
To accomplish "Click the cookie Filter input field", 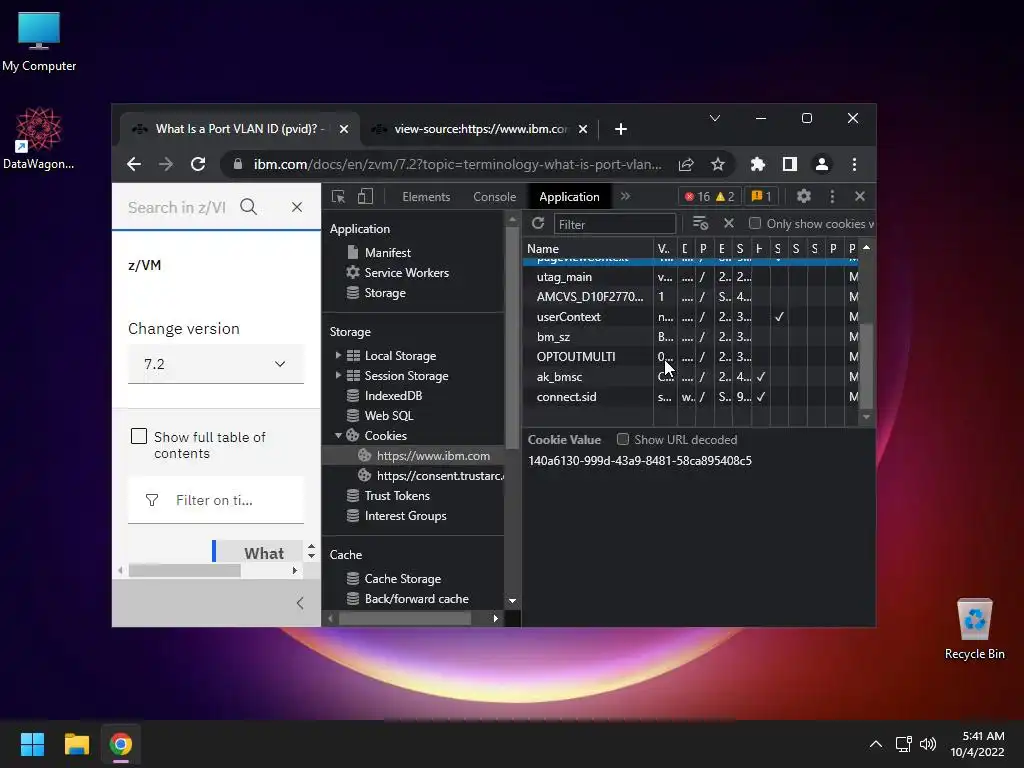I will (615, 224).
